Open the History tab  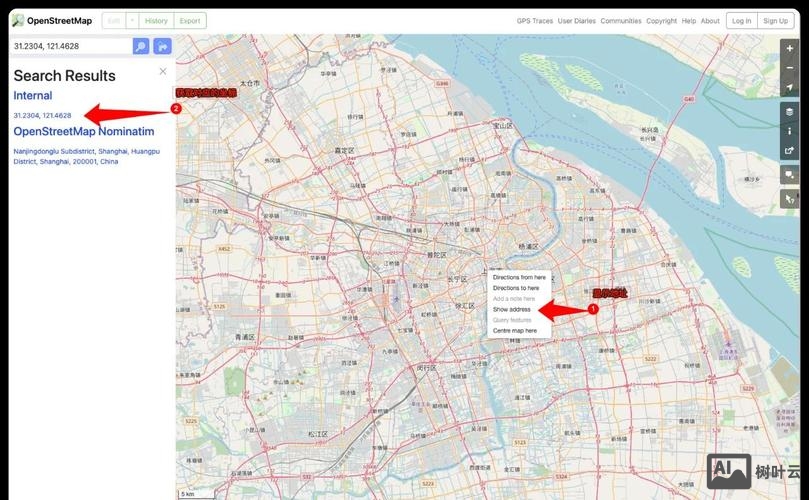point(156,20)
